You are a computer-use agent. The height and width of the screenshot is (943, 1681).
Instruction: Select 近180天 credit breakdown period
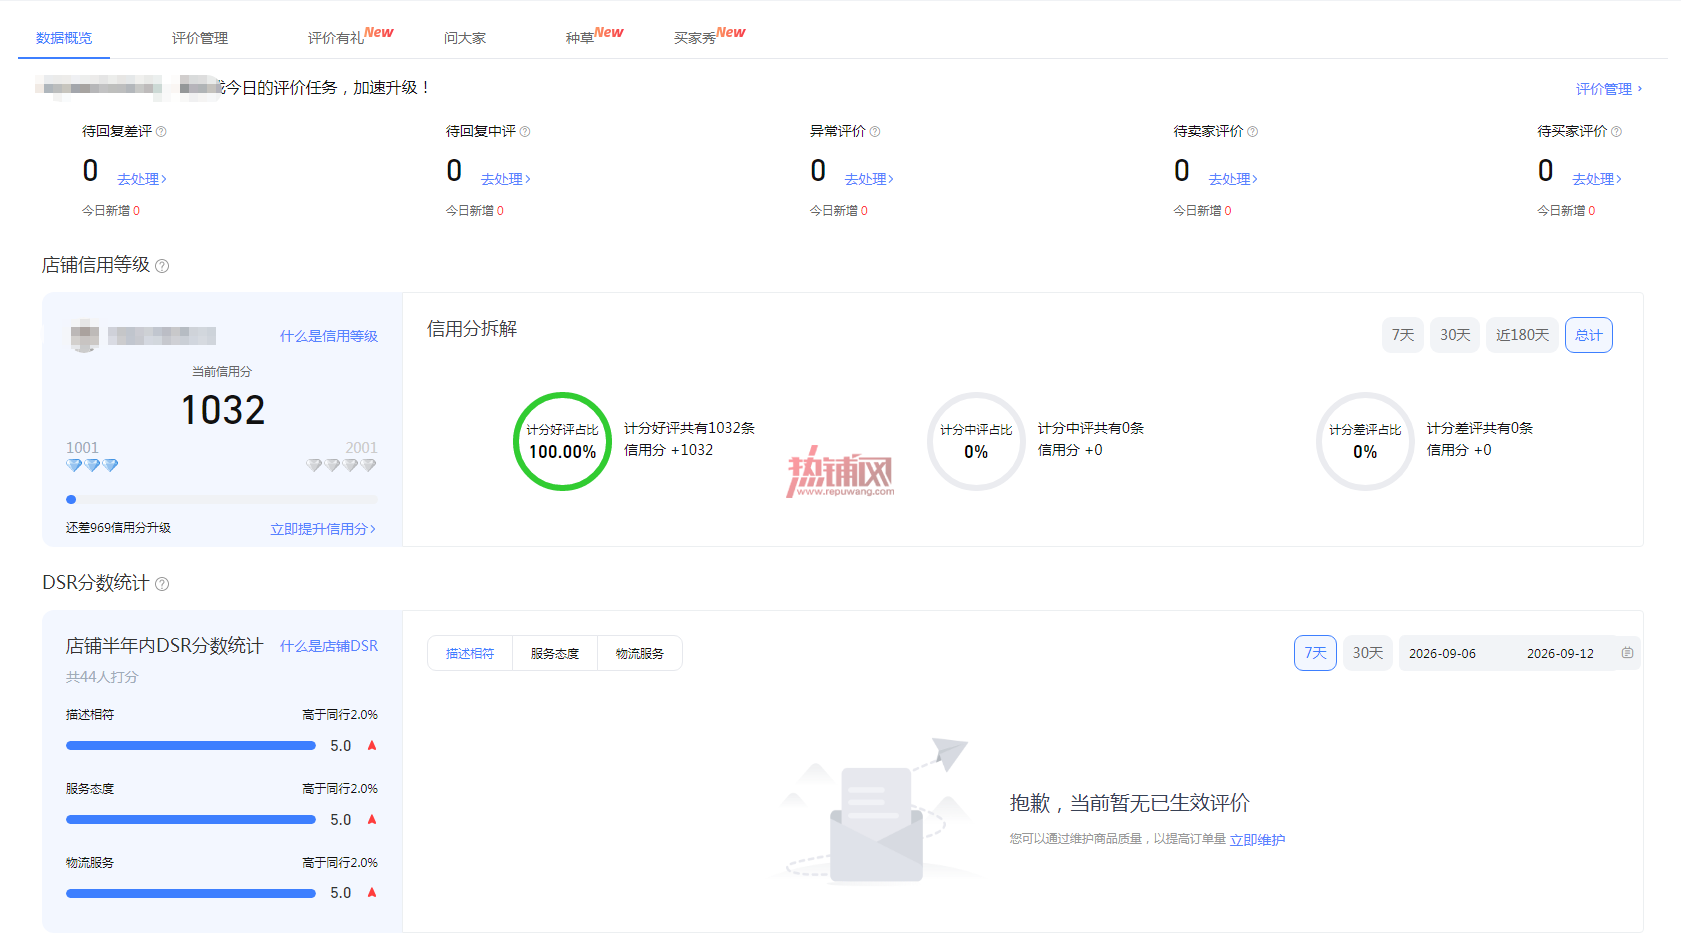1522,335
